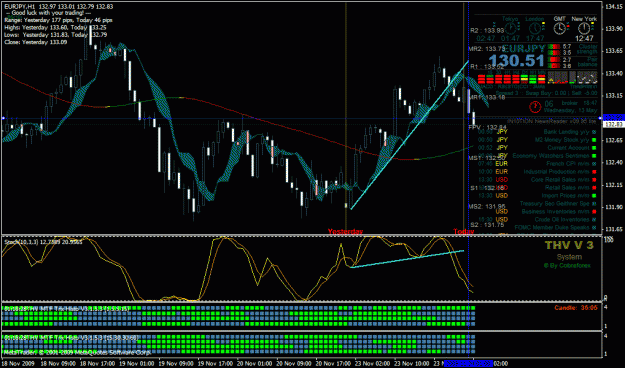The width and height of the screenshot is (625, 368).
Task: Click the Close: Yesterday 133.09 text line
Action: (35, 42)
